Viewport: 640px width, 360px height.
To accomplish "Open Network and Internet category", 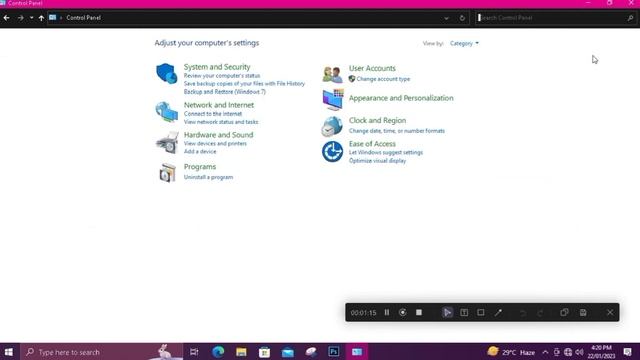I will (219, 105).
